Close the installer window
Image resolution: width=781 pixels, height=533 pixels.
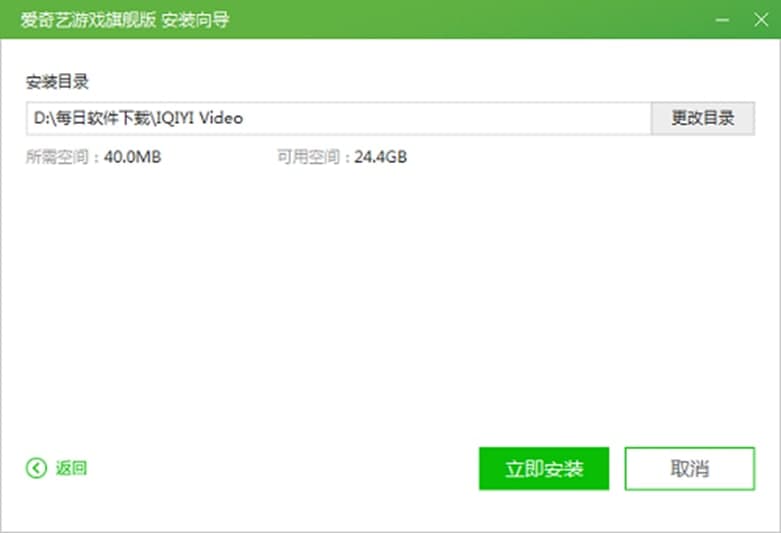761,20
